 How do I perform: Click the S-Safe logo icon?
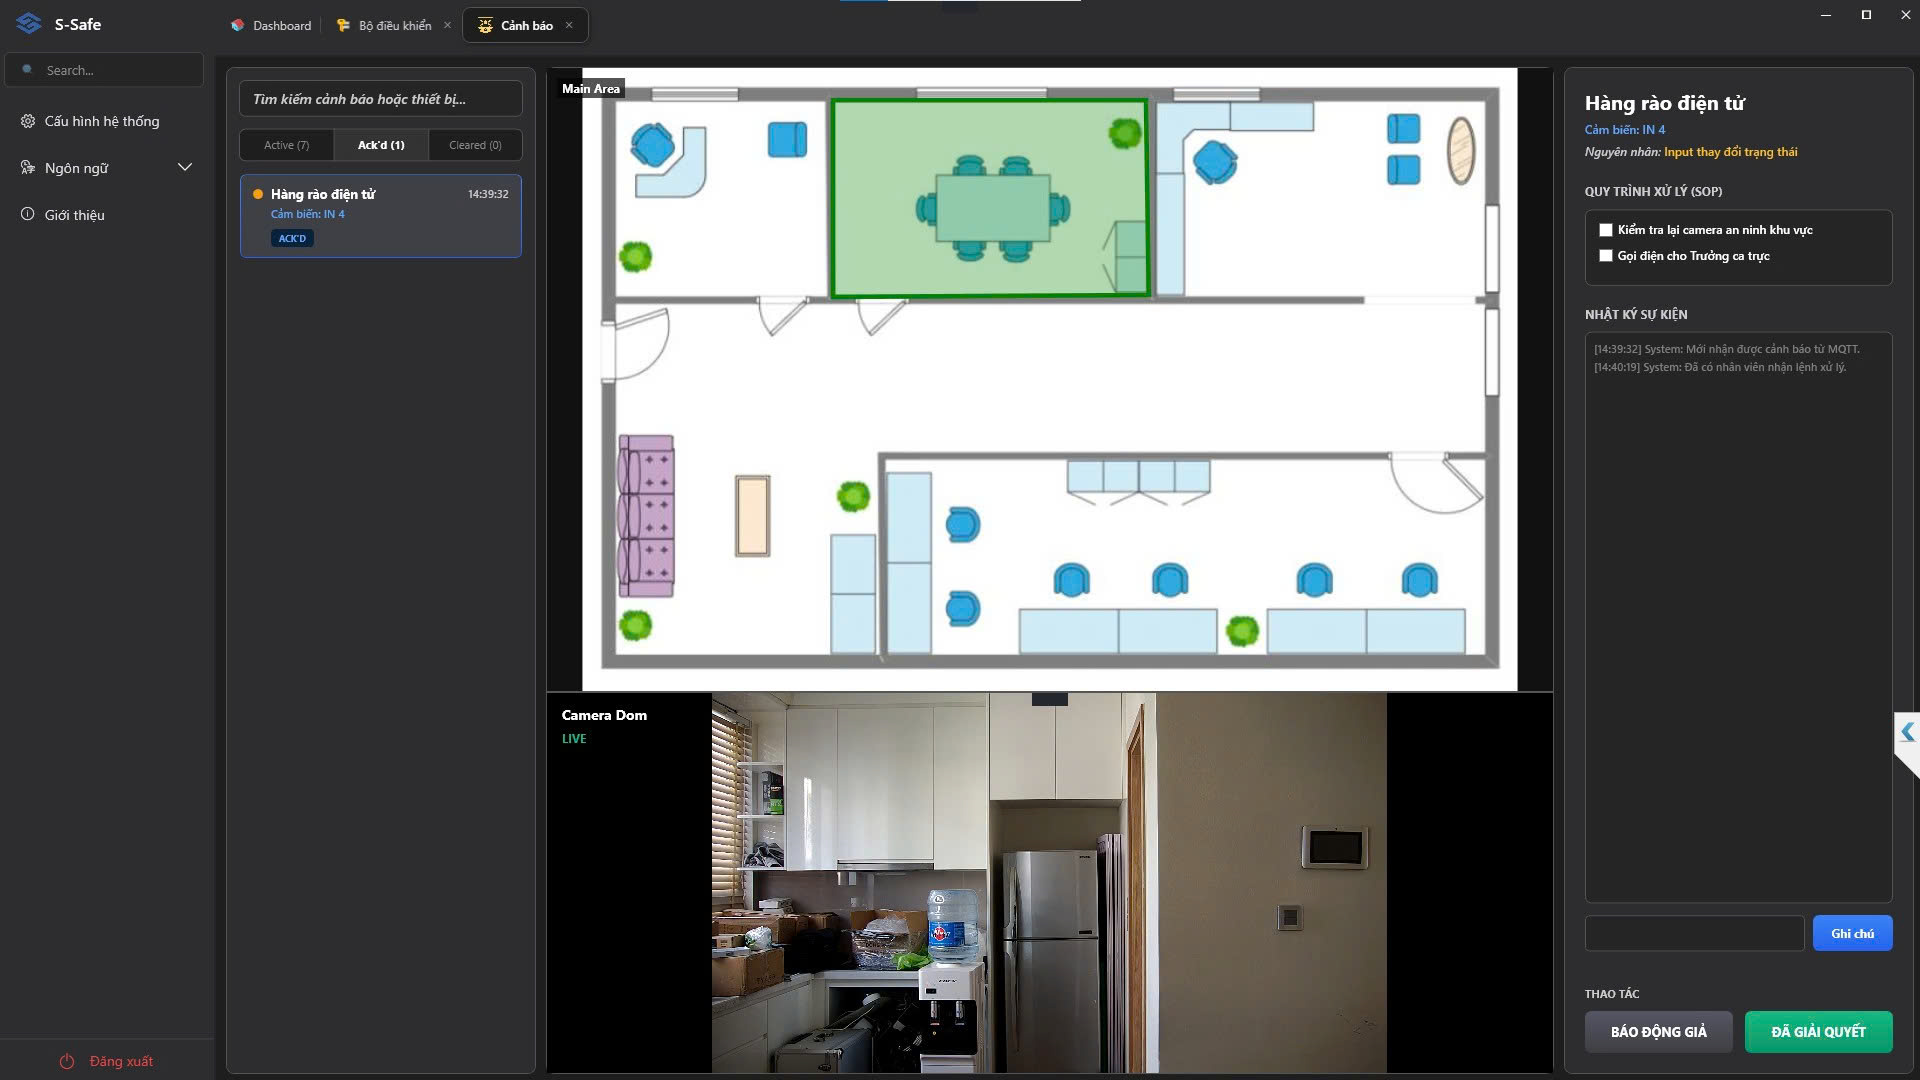tap(29, 23)
